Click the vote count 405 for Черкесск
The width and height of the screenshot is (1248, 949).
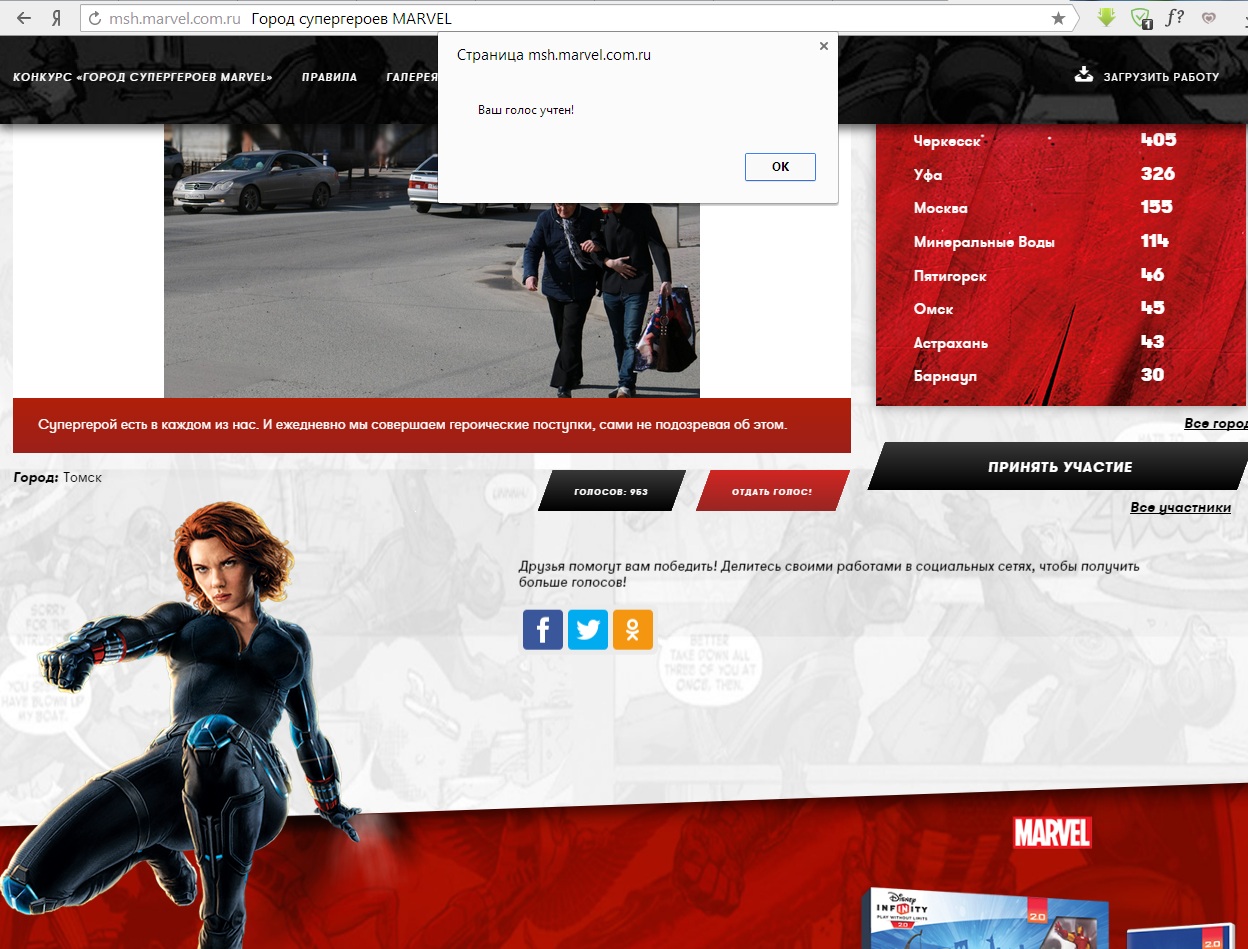1159,140
